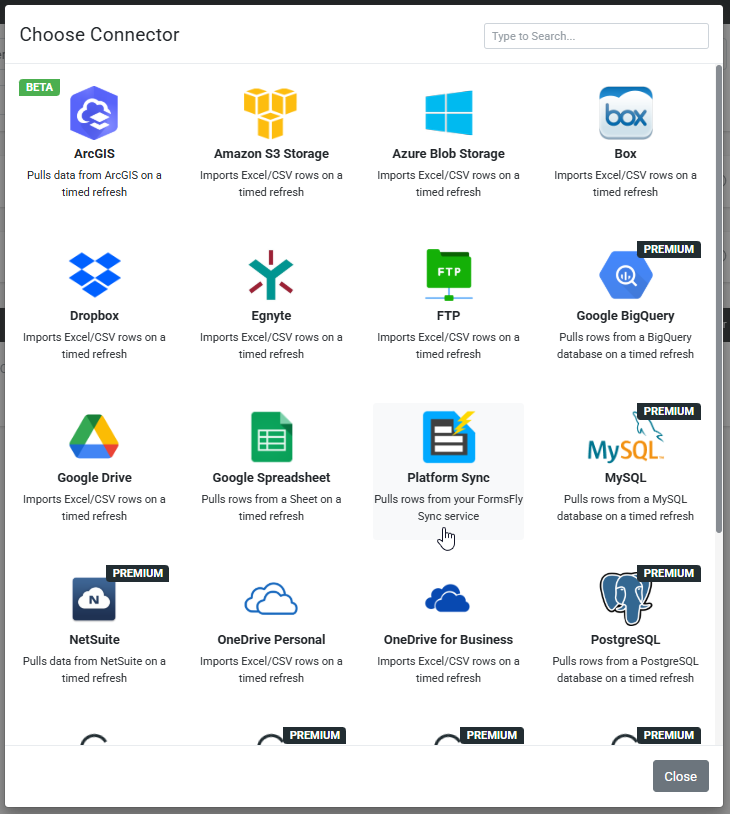The width and height of the screenshot is (730, 814).
Task: Click the Google BigQuery label
Action: click(626, 316)
